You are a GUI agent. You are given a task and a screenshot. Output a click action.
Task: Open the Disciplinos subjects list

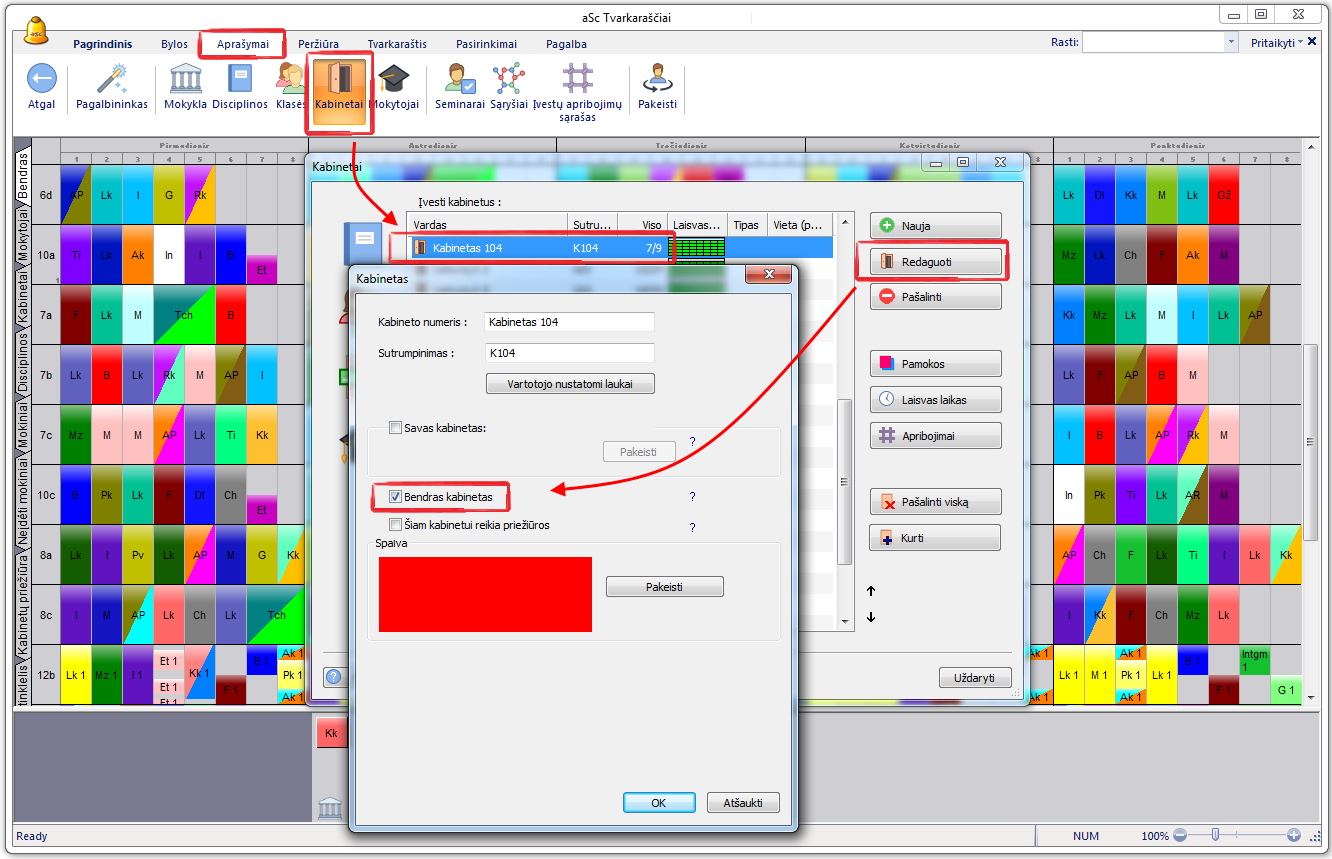[240, 80]
